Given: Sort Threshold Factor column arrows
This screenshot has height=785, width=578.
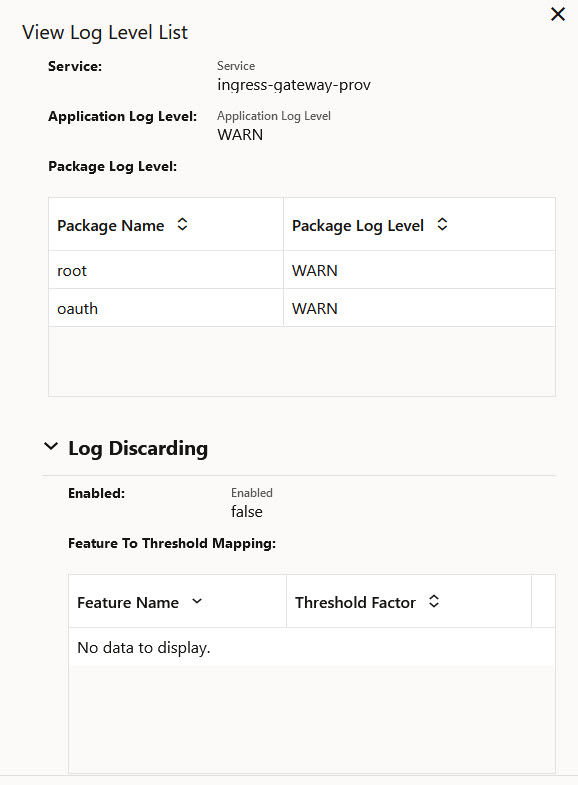Looking at the screenshot, I should coord(434,601).
